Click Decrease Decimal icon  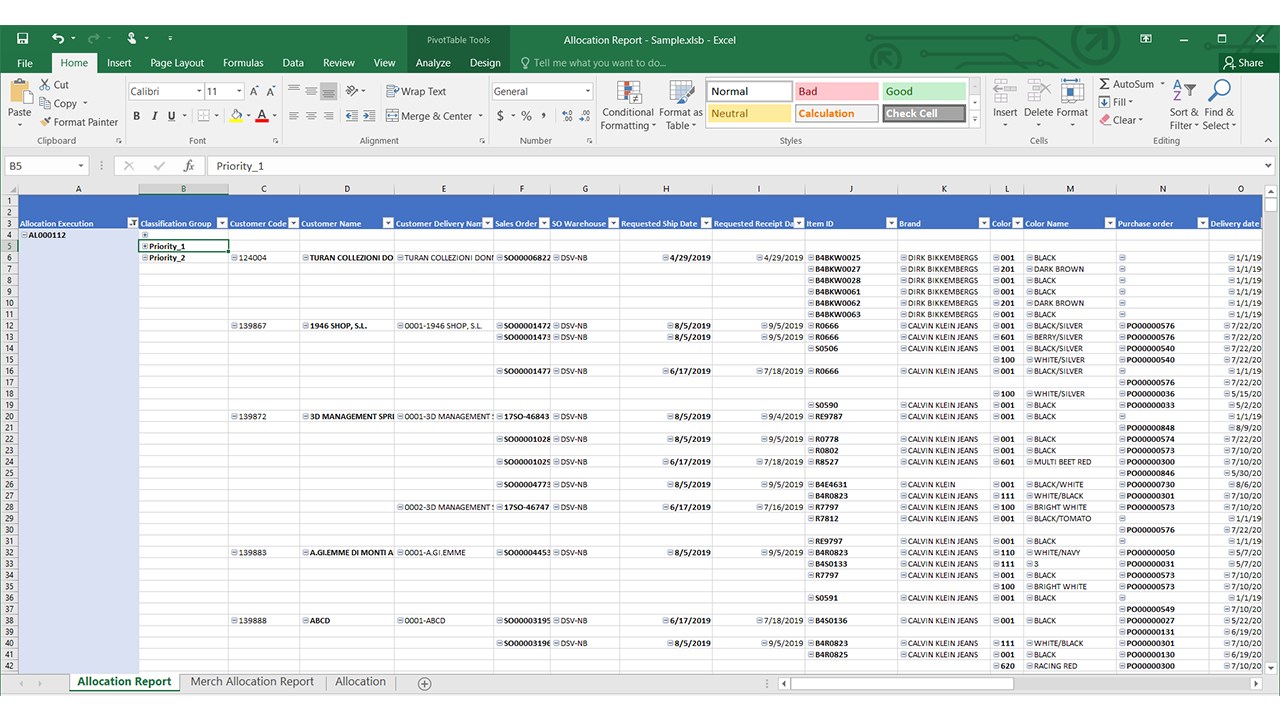[x=583, y=116]
